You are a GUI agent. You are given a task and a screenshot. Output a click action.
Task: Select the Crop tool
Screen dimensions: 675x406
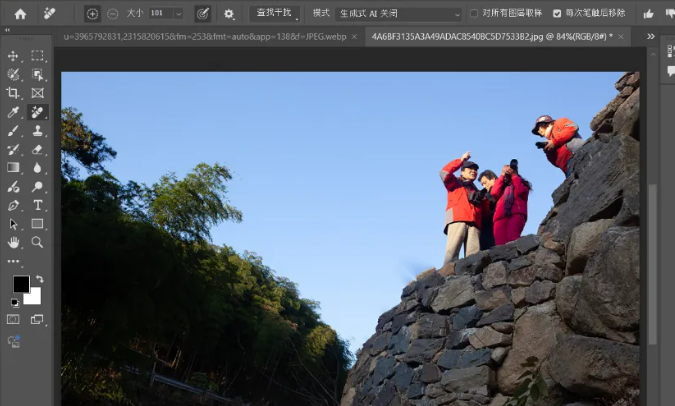[x=14, y=93]
